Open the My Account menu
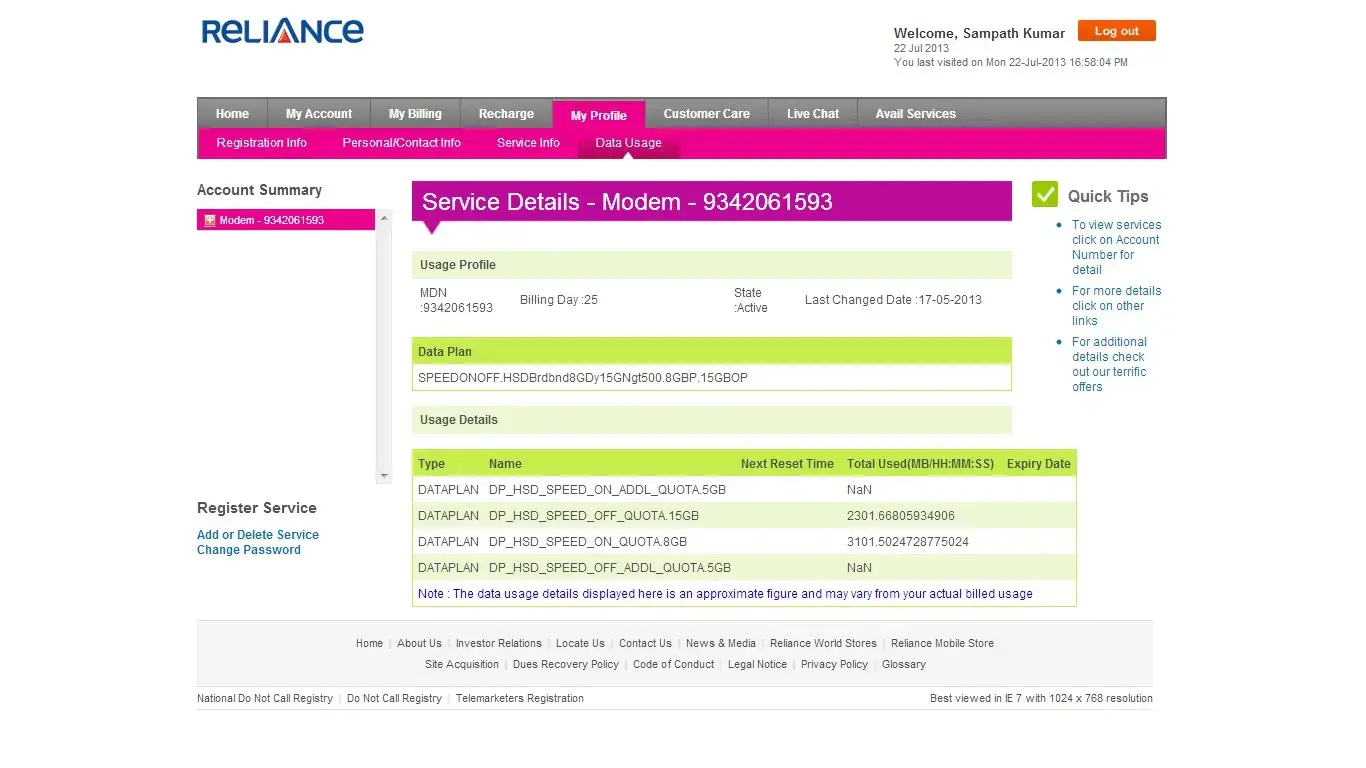The height and width of the screenshot is (768, 1366). [x=319, y=114]
